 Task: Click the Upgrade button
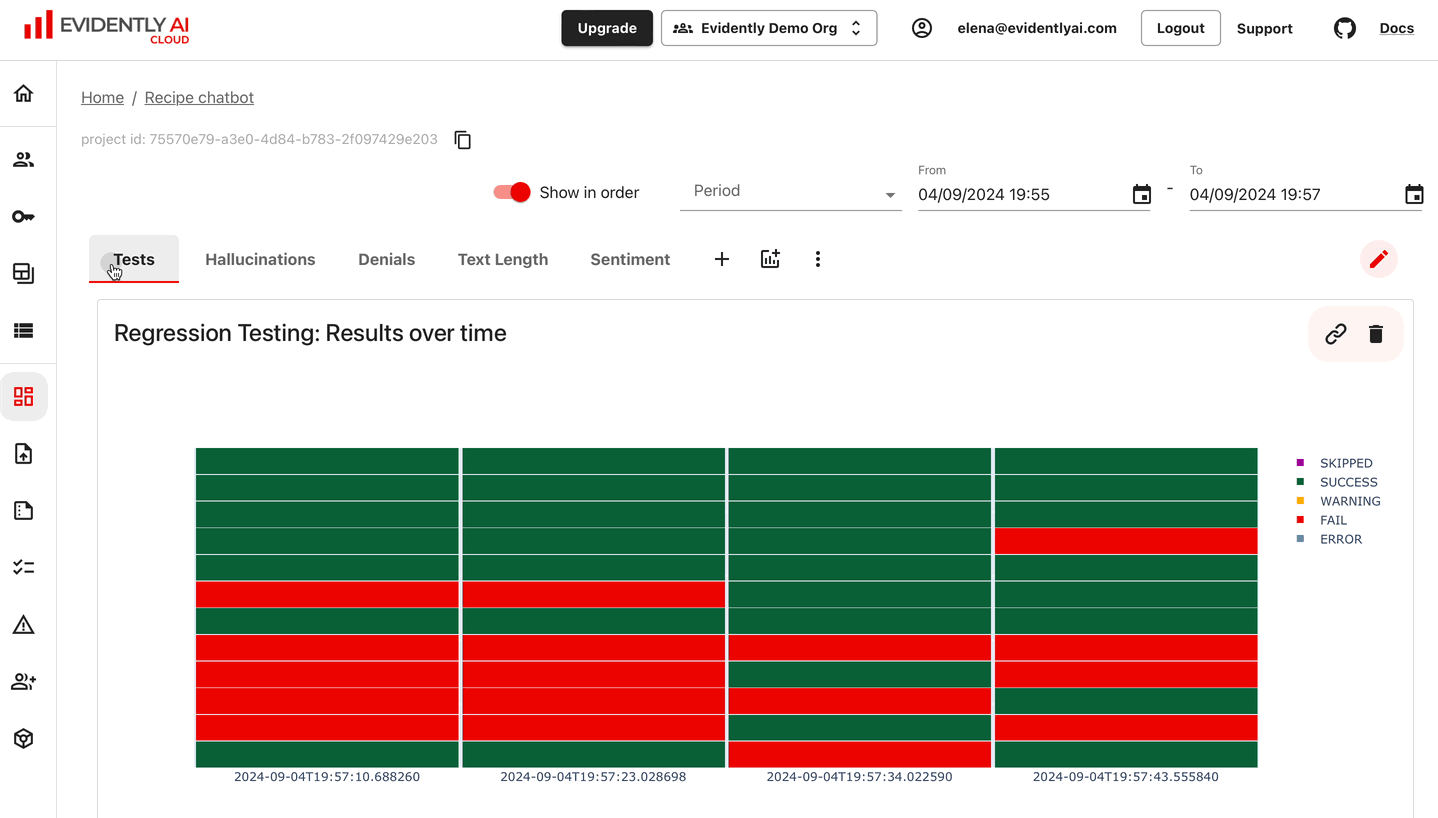(x=606, y=28)
